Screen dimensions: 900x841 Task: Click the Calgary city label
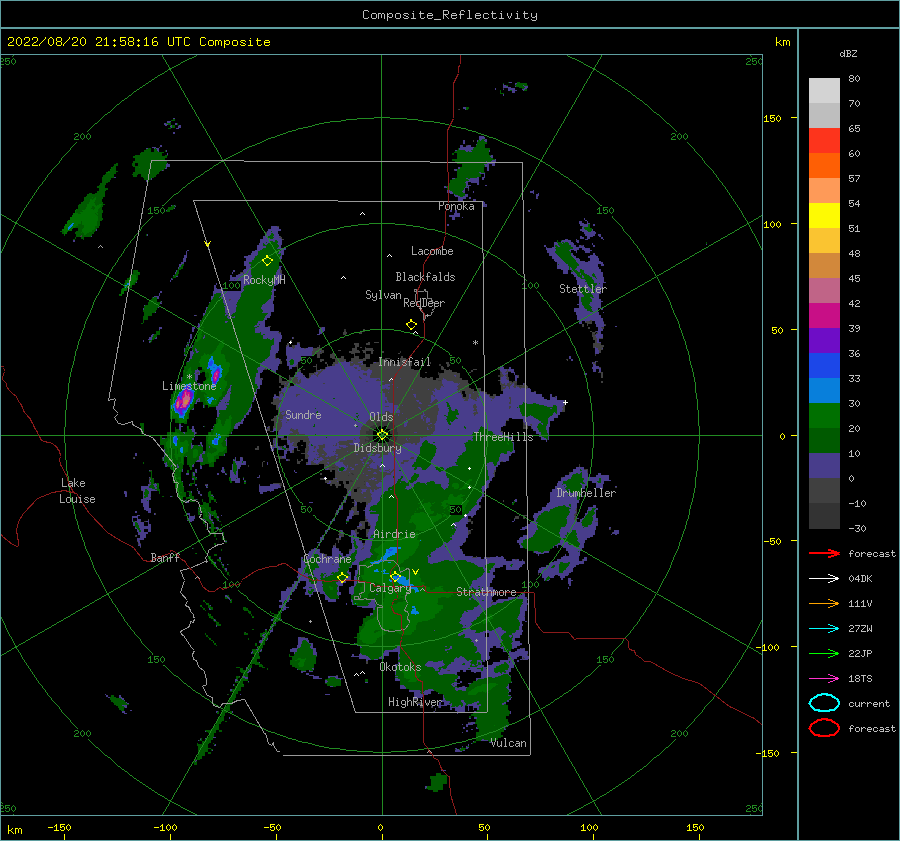(390, 588)
